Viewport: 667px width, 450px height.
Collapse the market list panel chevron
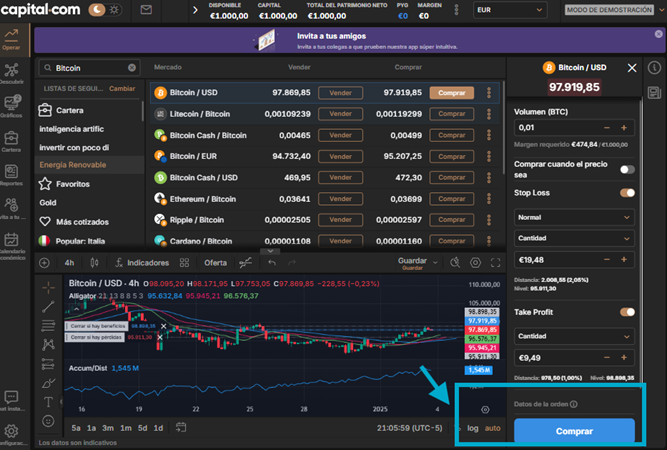coord(270,251)
